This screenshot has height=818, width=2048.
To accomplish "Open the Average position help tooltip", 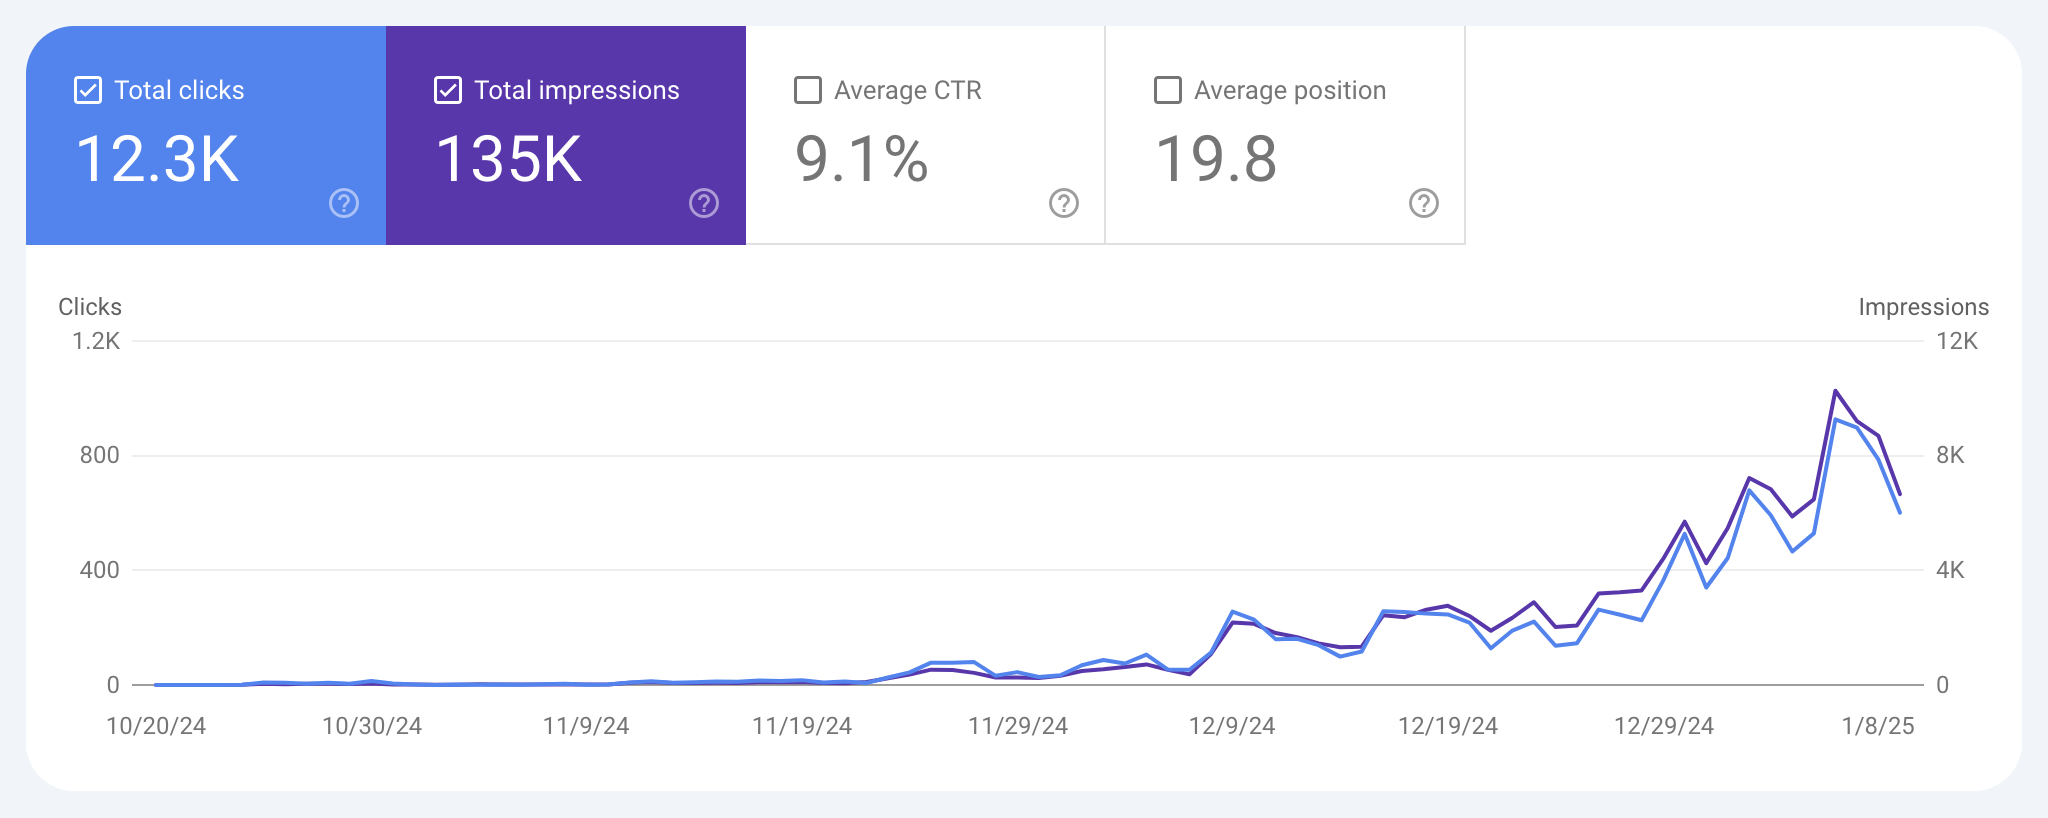I will pos(1423,205).
